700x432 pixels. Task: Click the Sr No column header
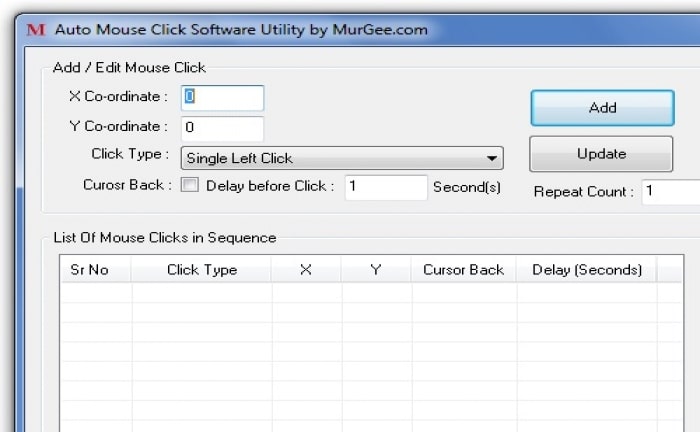coord(95,269)
